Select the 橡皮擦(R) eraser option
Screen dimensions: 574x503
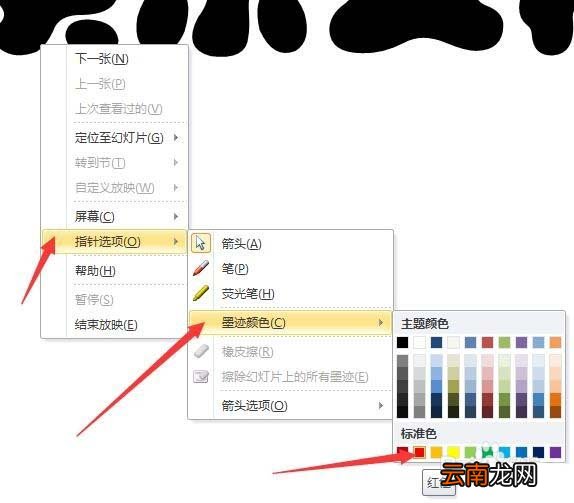pos(291,352)
